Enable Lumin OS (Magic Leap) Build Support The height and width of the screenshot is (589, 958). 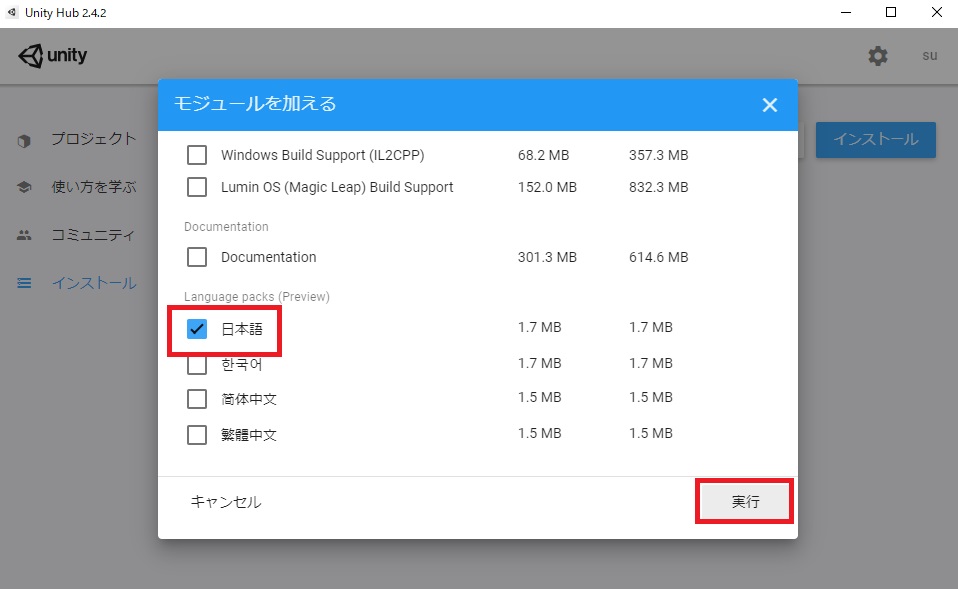(x=195, y=187)
